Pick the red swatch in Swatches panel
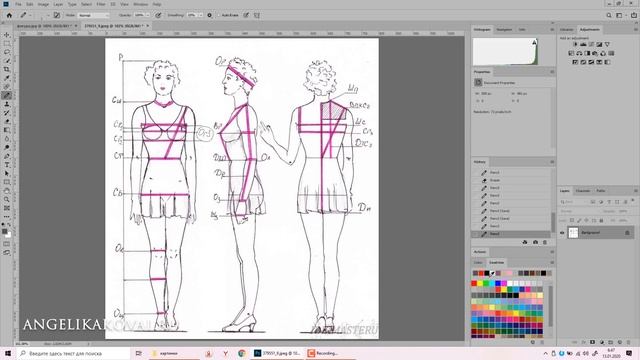 (x=474, y=283)
